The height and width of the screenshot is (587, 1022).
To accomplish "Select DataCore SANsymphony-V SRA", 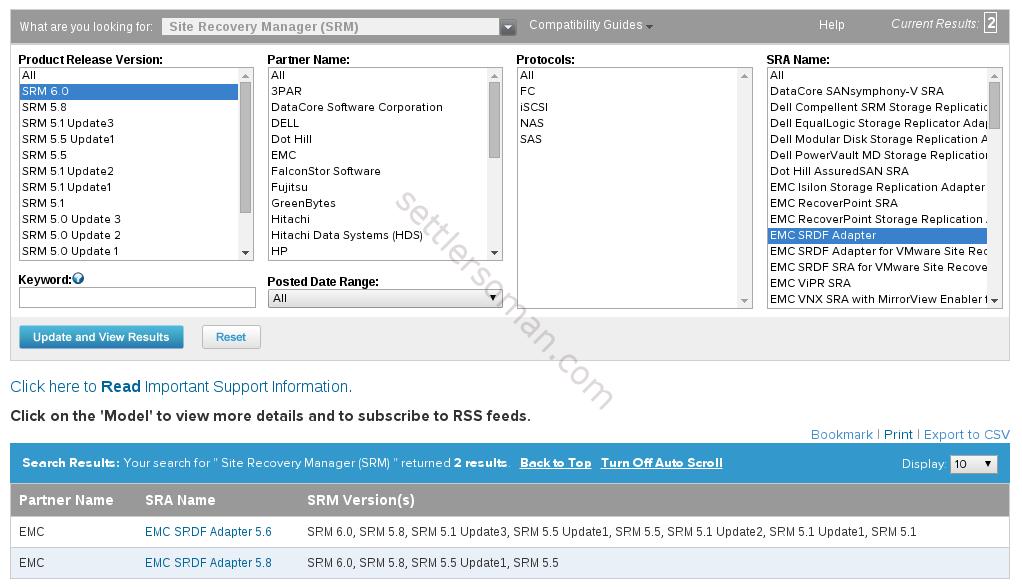I will click(x=877, y=91).
